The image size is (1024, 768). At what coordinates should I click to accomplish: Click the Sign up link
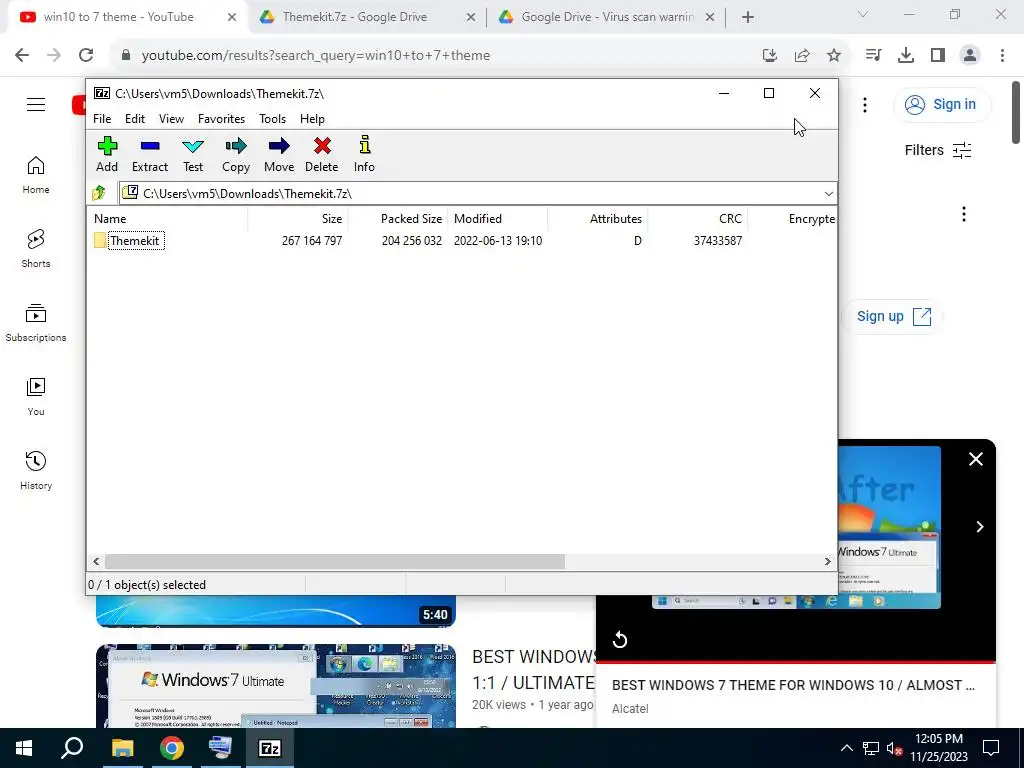click(x=893, y=317)
